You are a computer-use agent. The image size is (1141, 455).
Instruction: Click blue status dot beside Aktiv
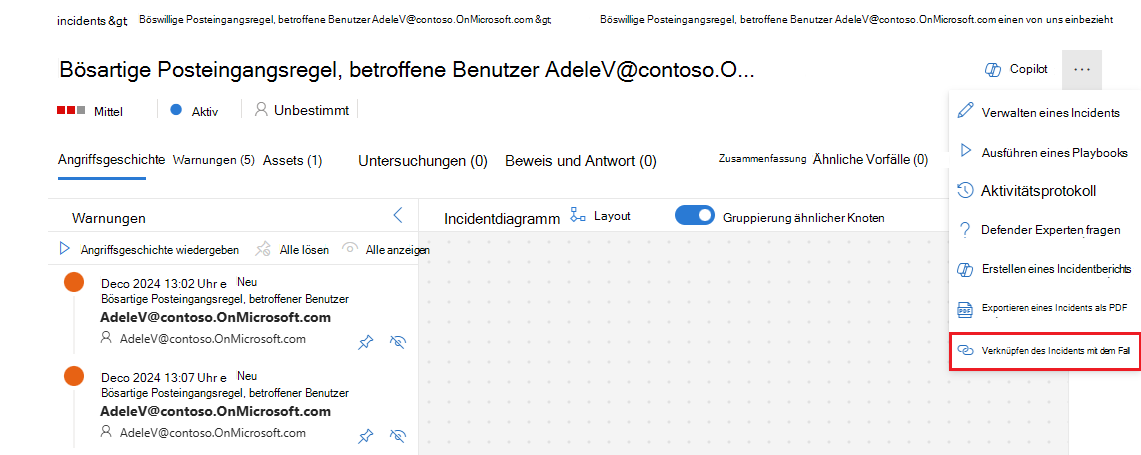tap(175, 110)
